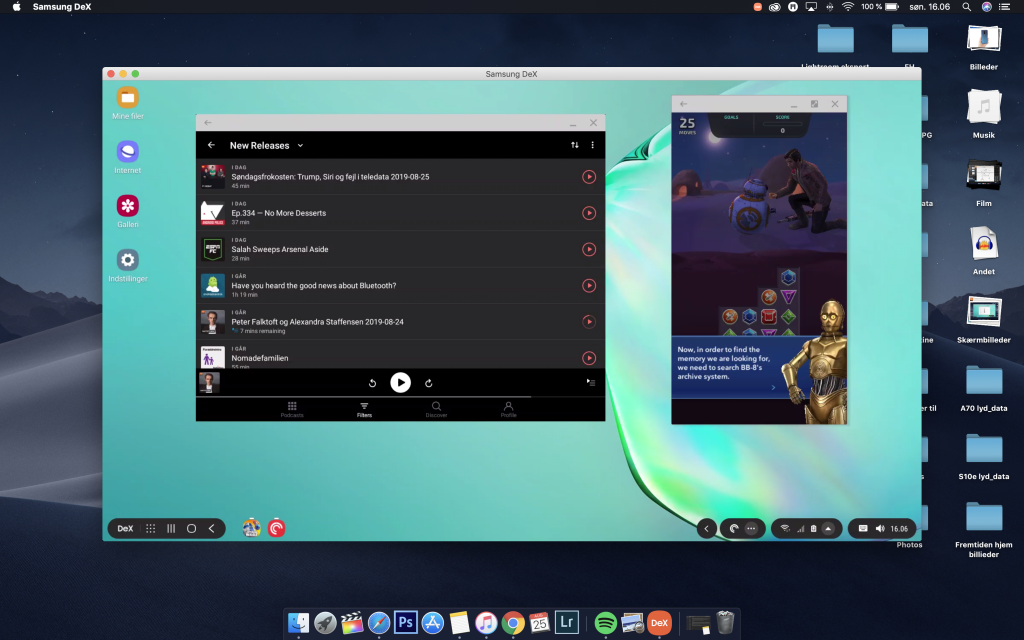Click Pocket Casts window title back arrow
The image size is (1024, 640).
[x=208, y=123]
